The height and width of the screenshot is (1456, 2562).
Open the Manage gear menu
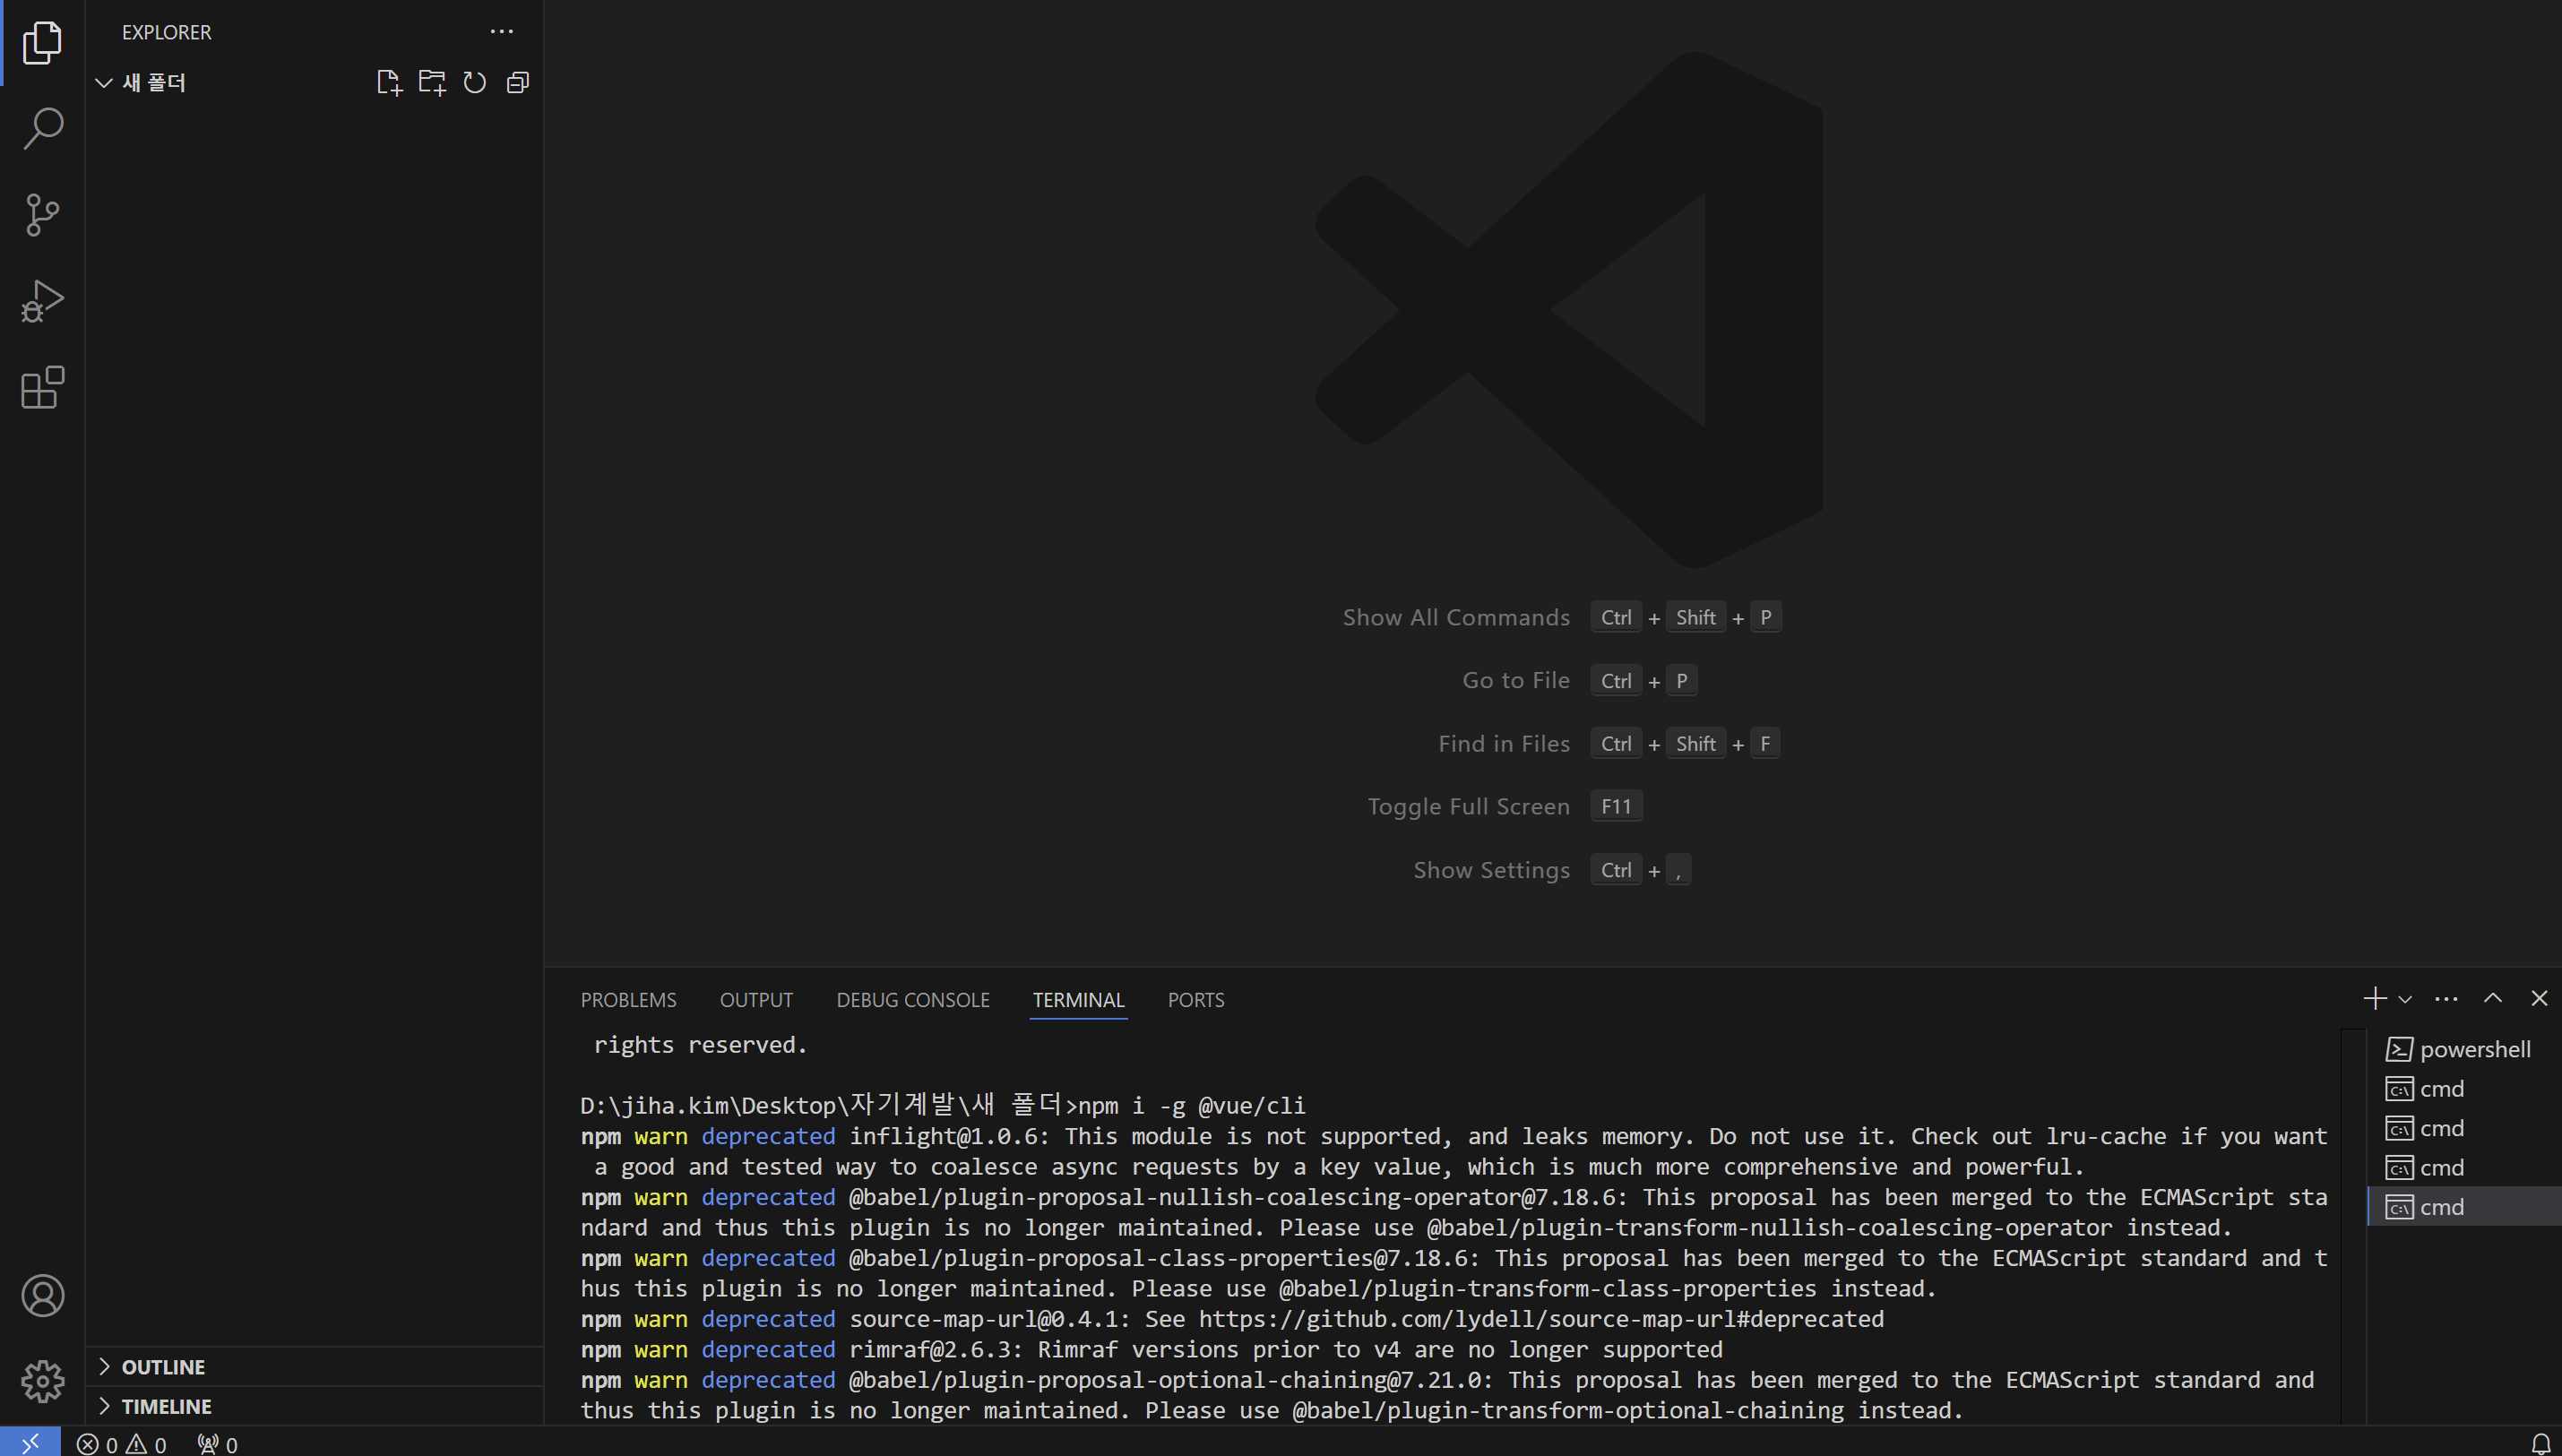coord(42,1381)
